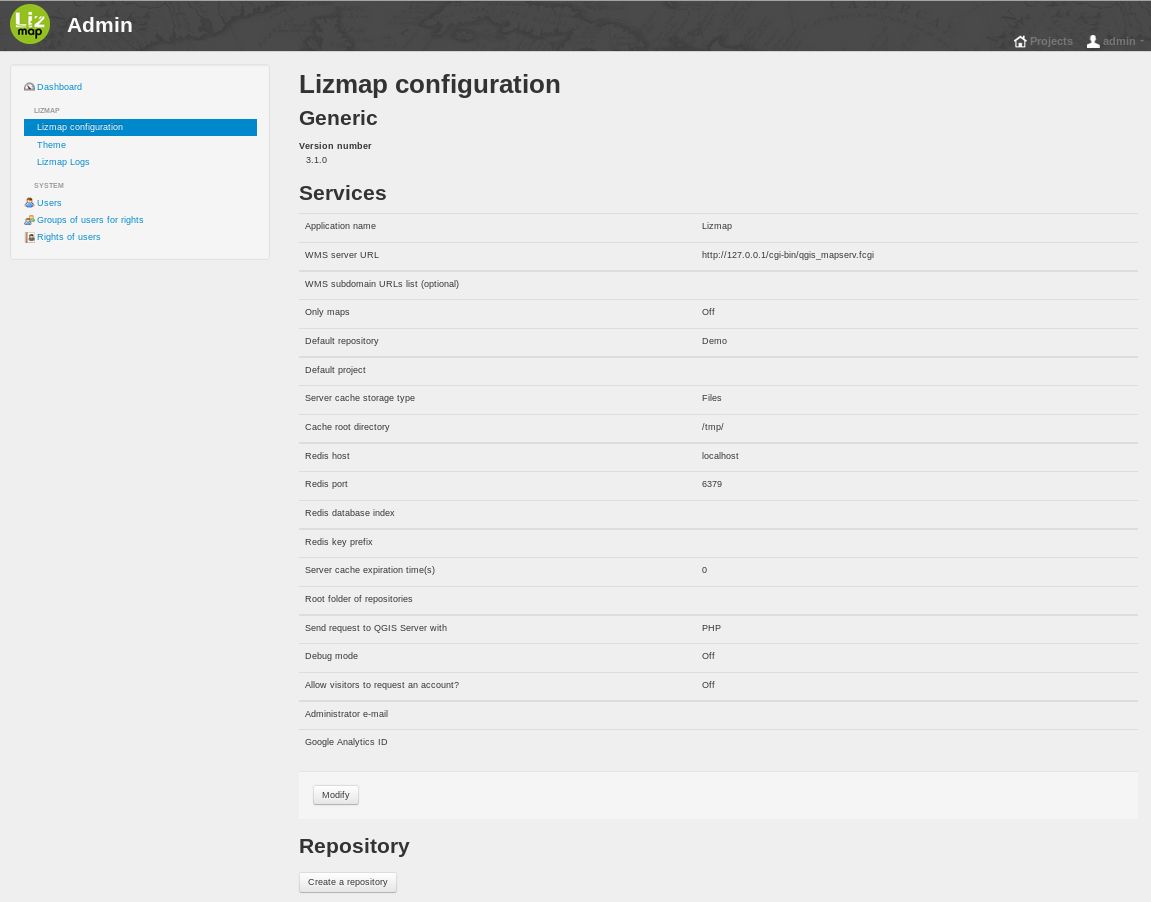This screenshot has width=1151, height=902.
Task: Open Lizmap Logs in sidebar
Action: point(63,161)
